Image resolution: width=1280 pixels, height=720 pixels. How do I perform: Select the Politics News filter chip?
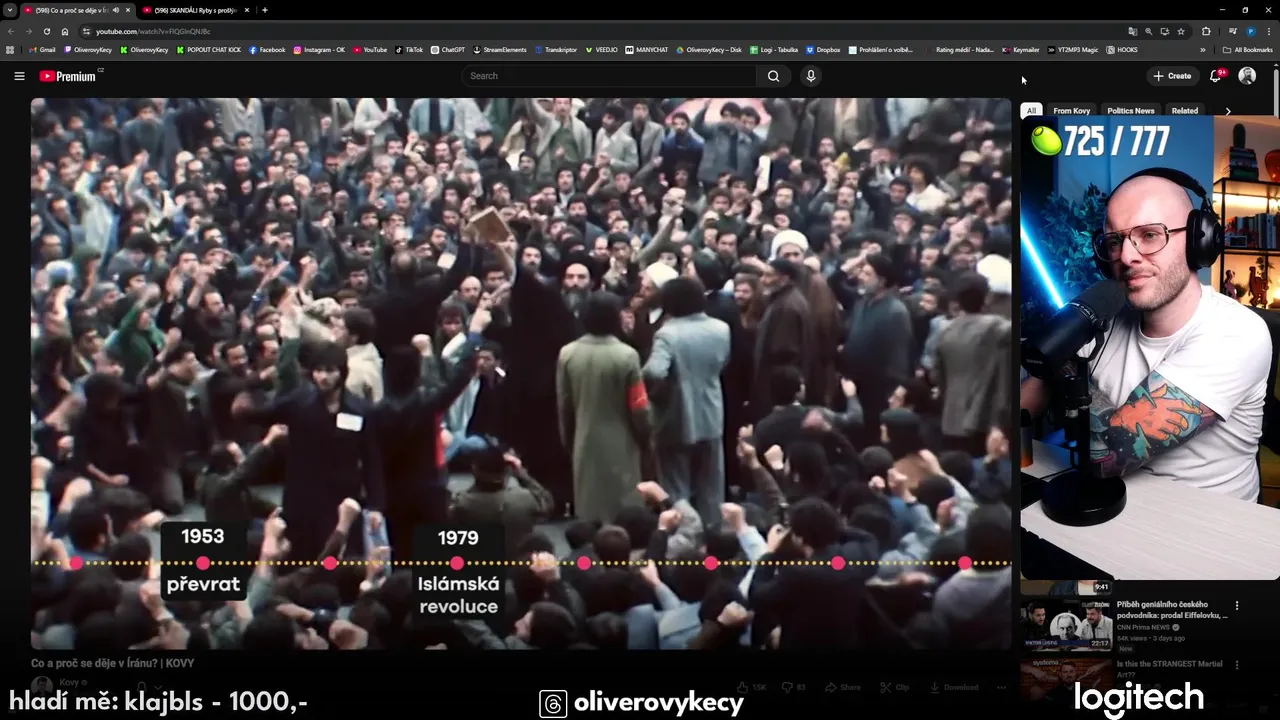[x=1130, y=111]
